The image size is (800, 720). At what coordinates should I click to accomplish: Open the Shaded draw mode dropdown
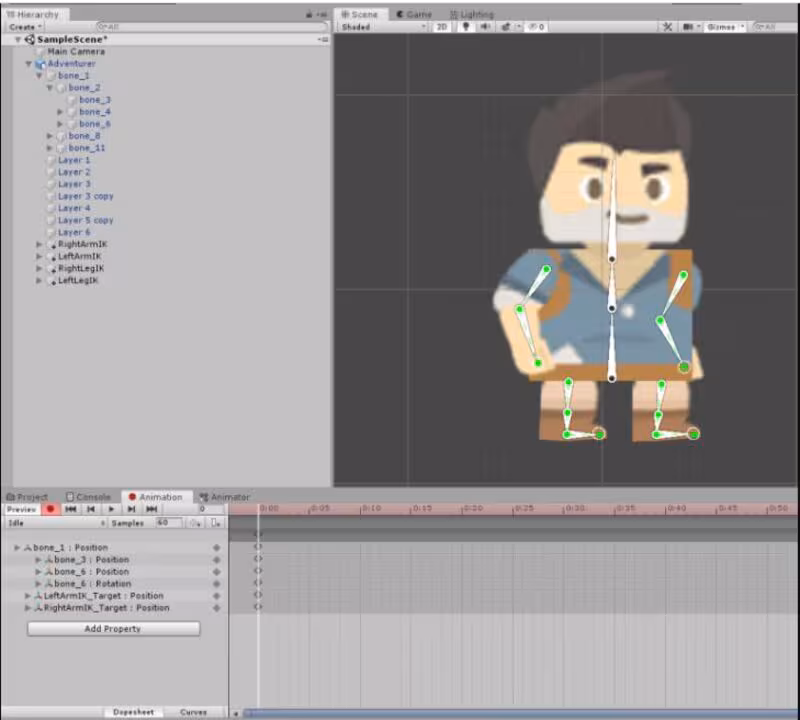[x=383, y=27]
